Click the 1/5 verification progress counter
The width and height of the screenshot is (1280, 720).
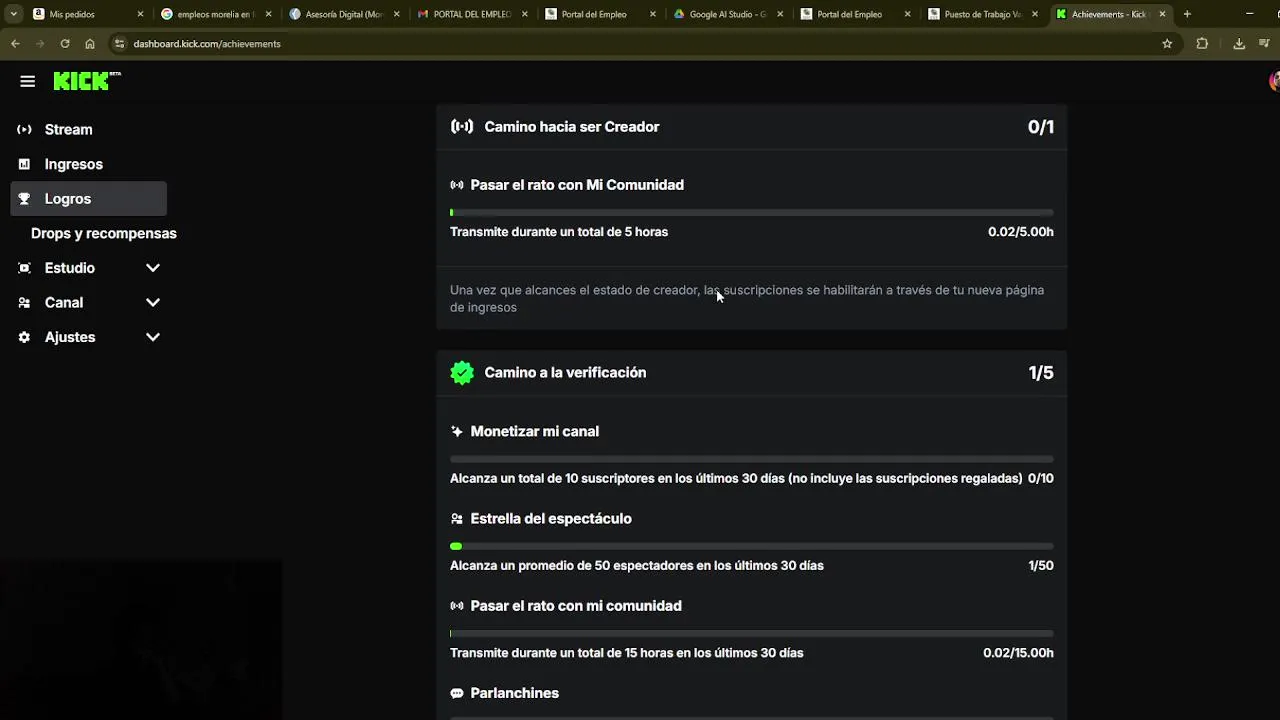tap(1041, 372)
